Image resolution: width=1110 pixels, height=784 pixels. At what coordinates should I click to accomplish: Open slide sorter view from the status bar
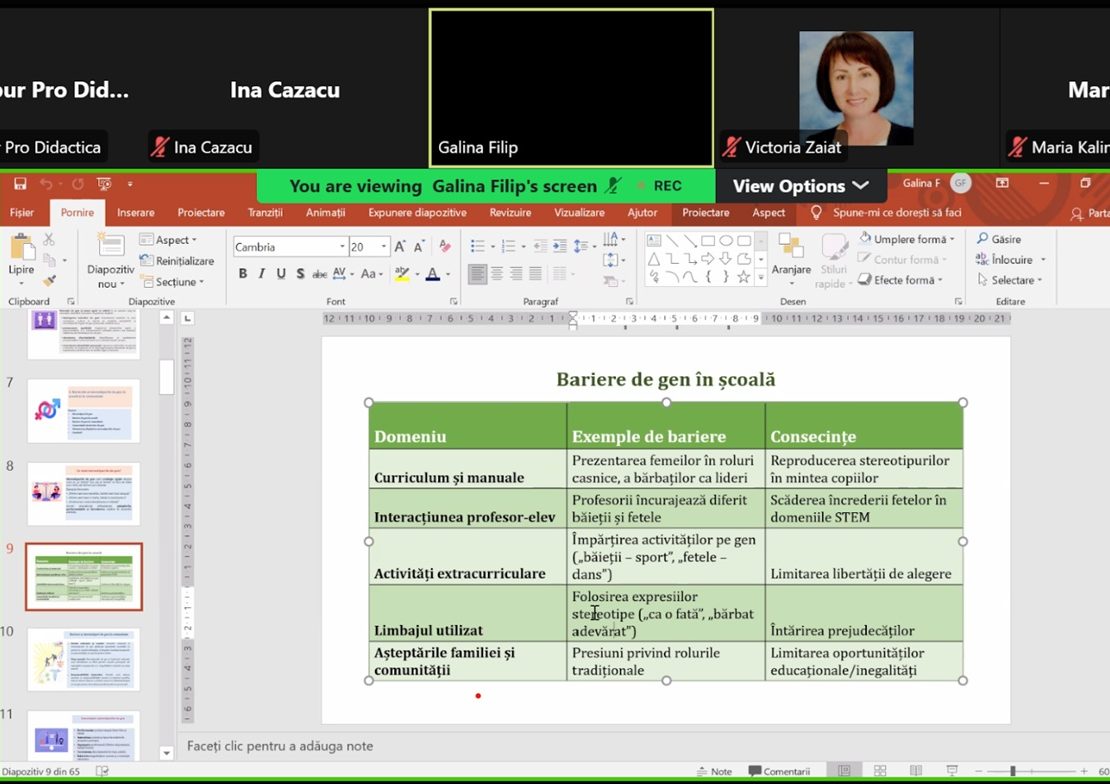881,771
